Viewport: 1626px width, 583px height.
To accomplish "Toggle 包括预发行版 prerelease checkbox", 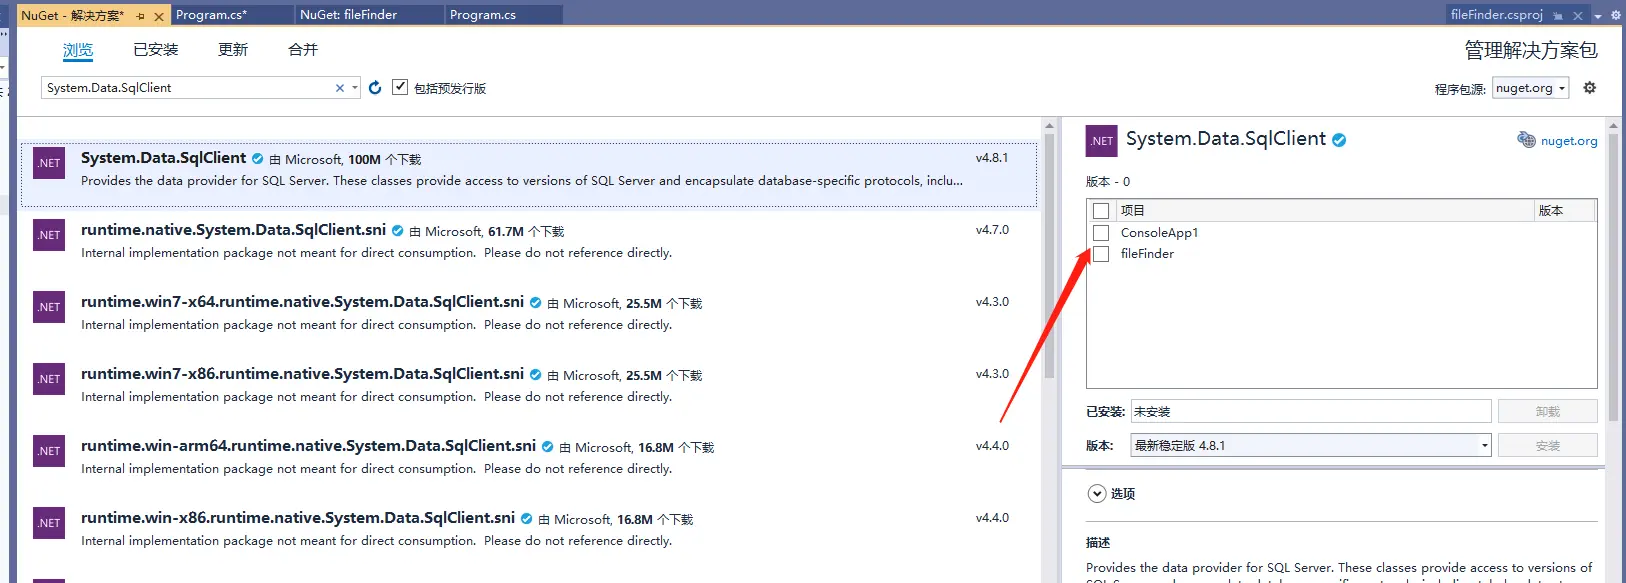I will (400, 87).
